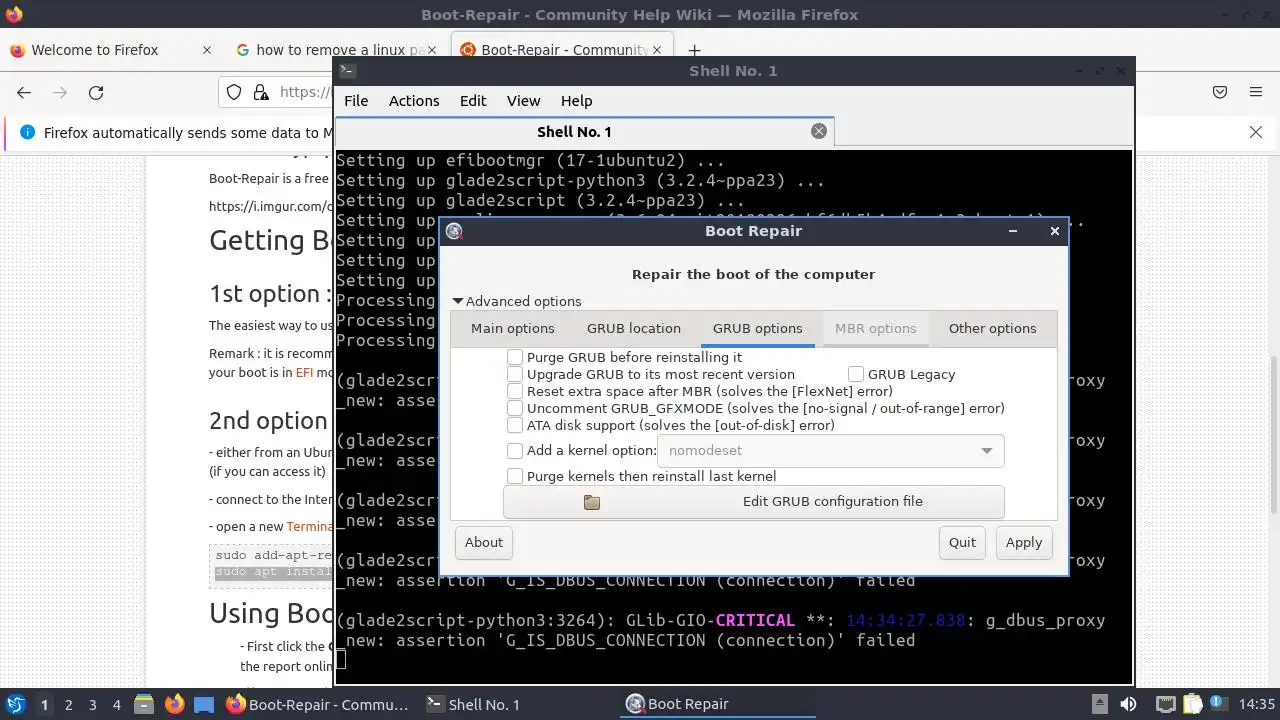Switch to workspace 2 in the taskbar

(x=68, y=704)
